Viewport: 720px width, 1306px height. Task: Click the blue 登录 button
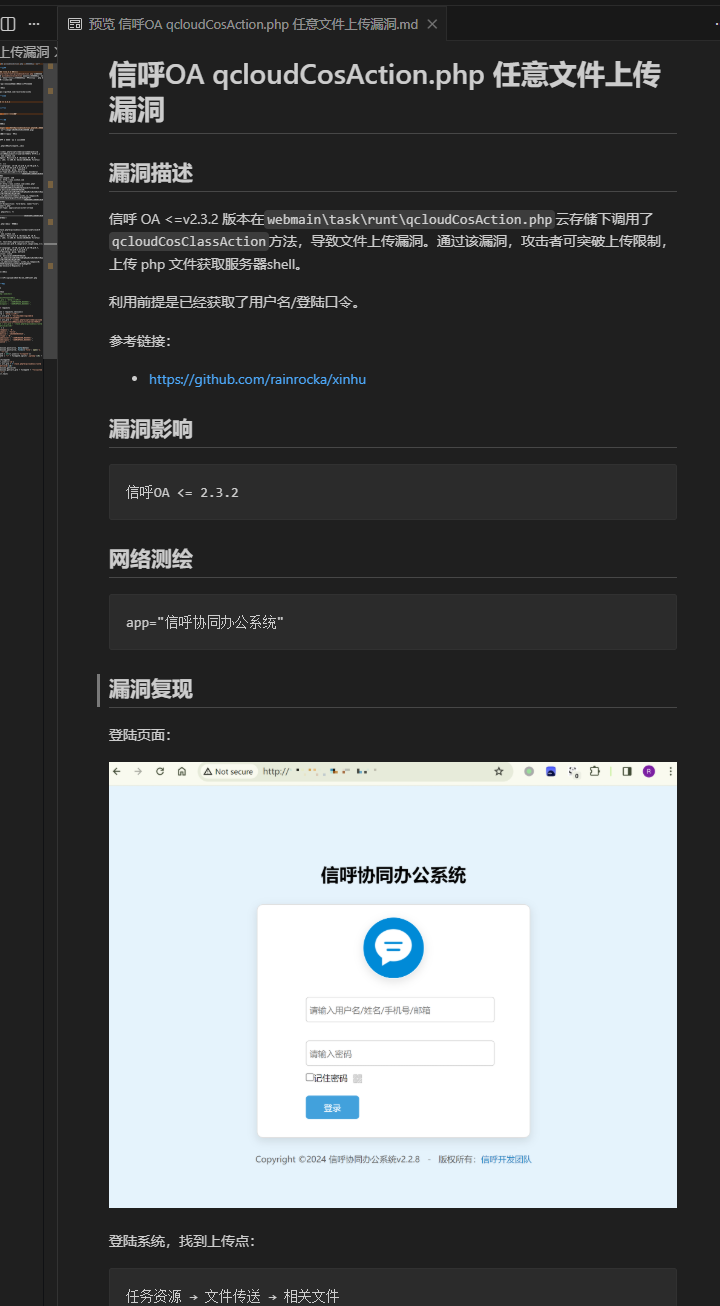332,1108
